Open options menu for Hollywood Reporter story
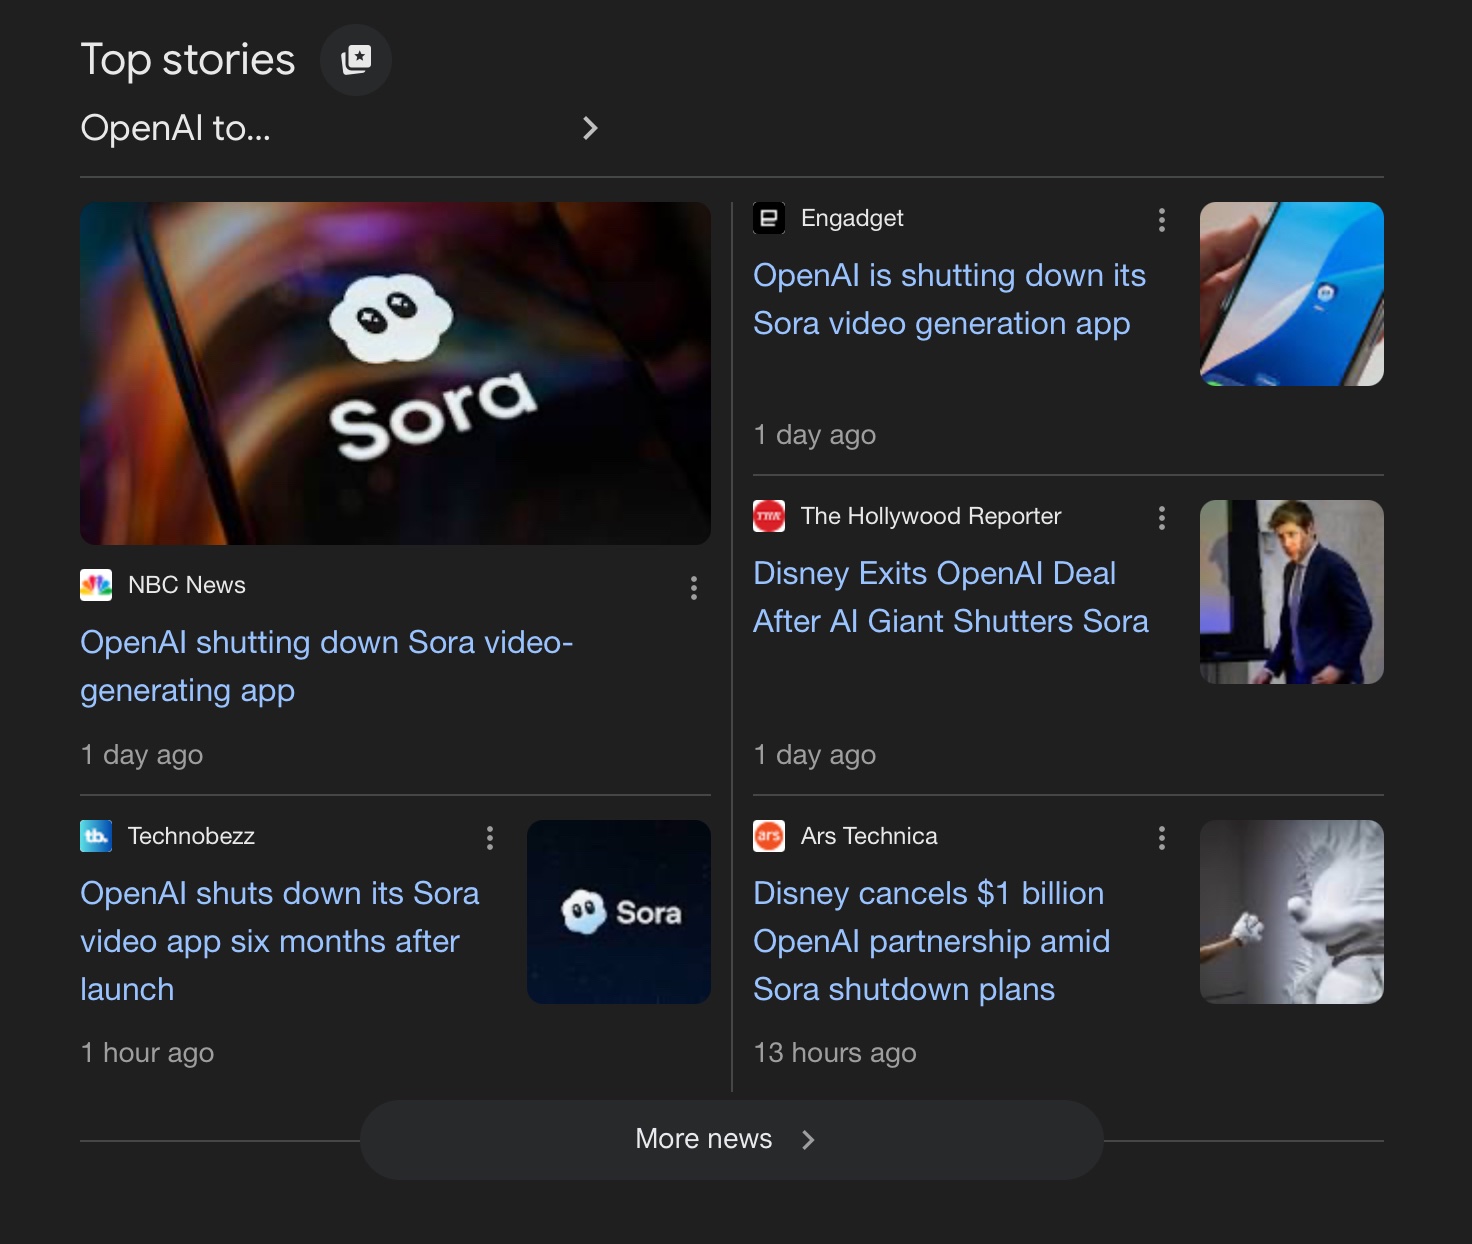 coord(1161,518)
